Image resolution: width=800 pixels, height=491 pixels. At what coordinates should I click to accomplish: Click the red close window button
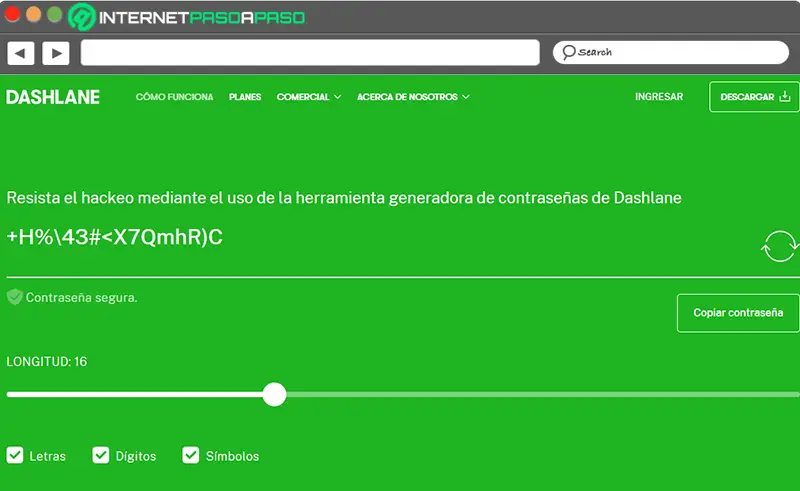[12, 15]
